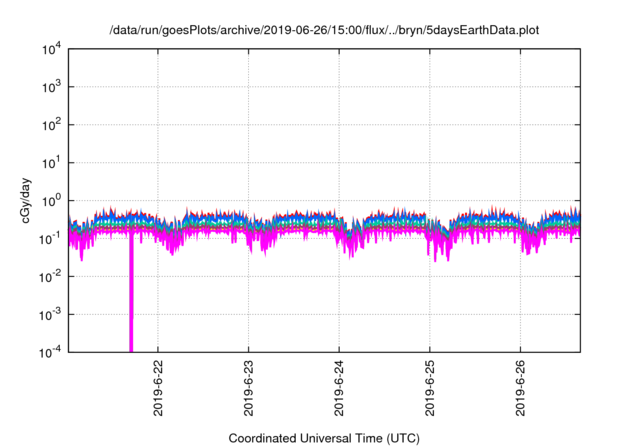Click the 10^4 y-axis tick label
This screenshot has height=448, width=640.
pos(51,49)
